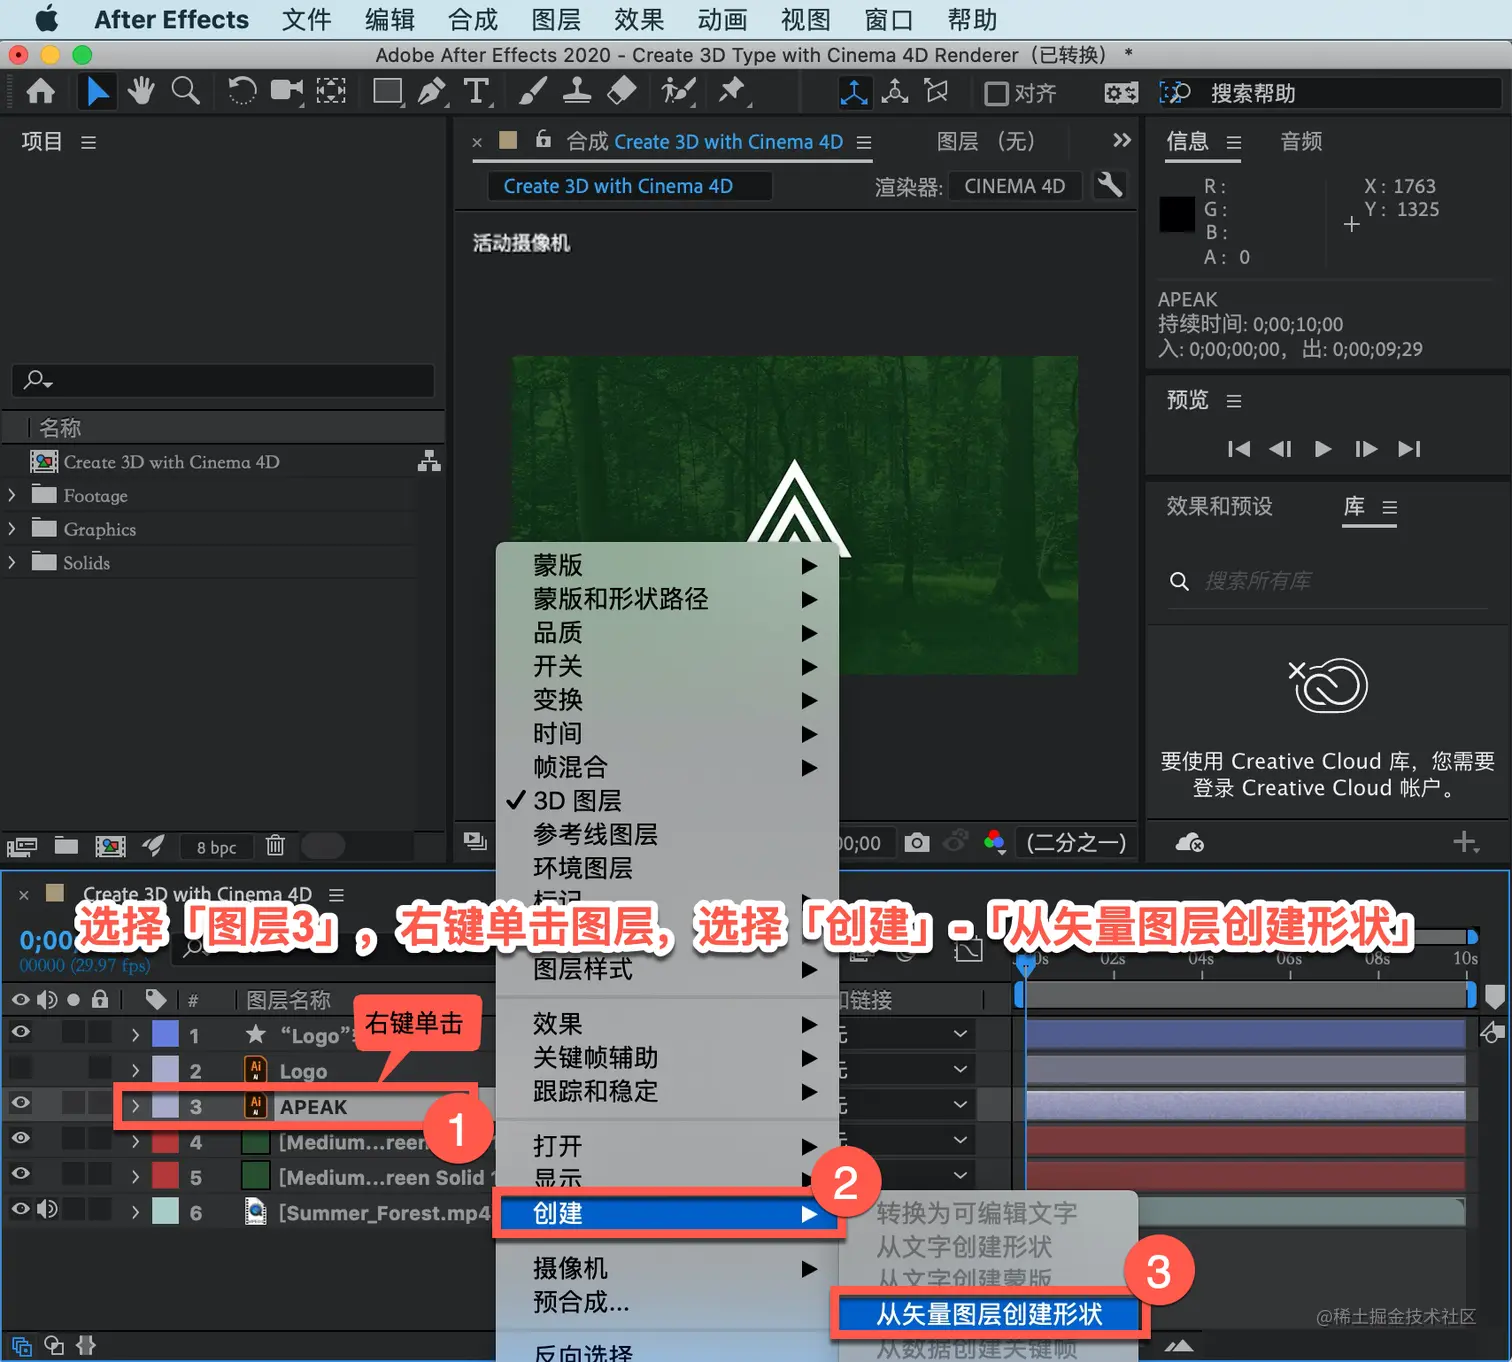
Task: Toggle the lock icon on composition tab
Action: pyautogui.click(x=543, y=140)
